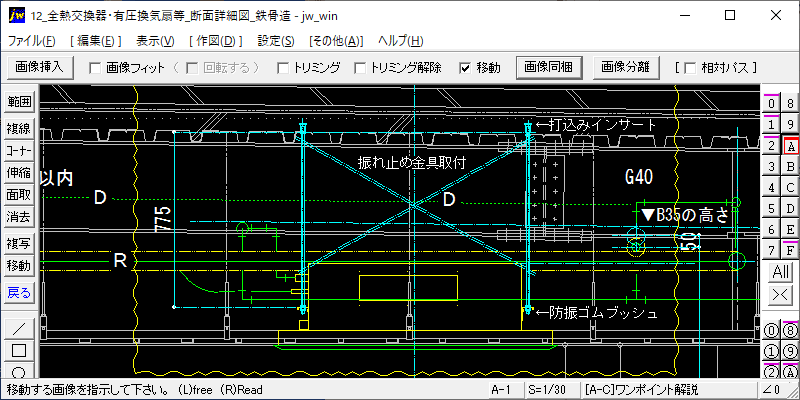Click the 画像分離 button

627,67
